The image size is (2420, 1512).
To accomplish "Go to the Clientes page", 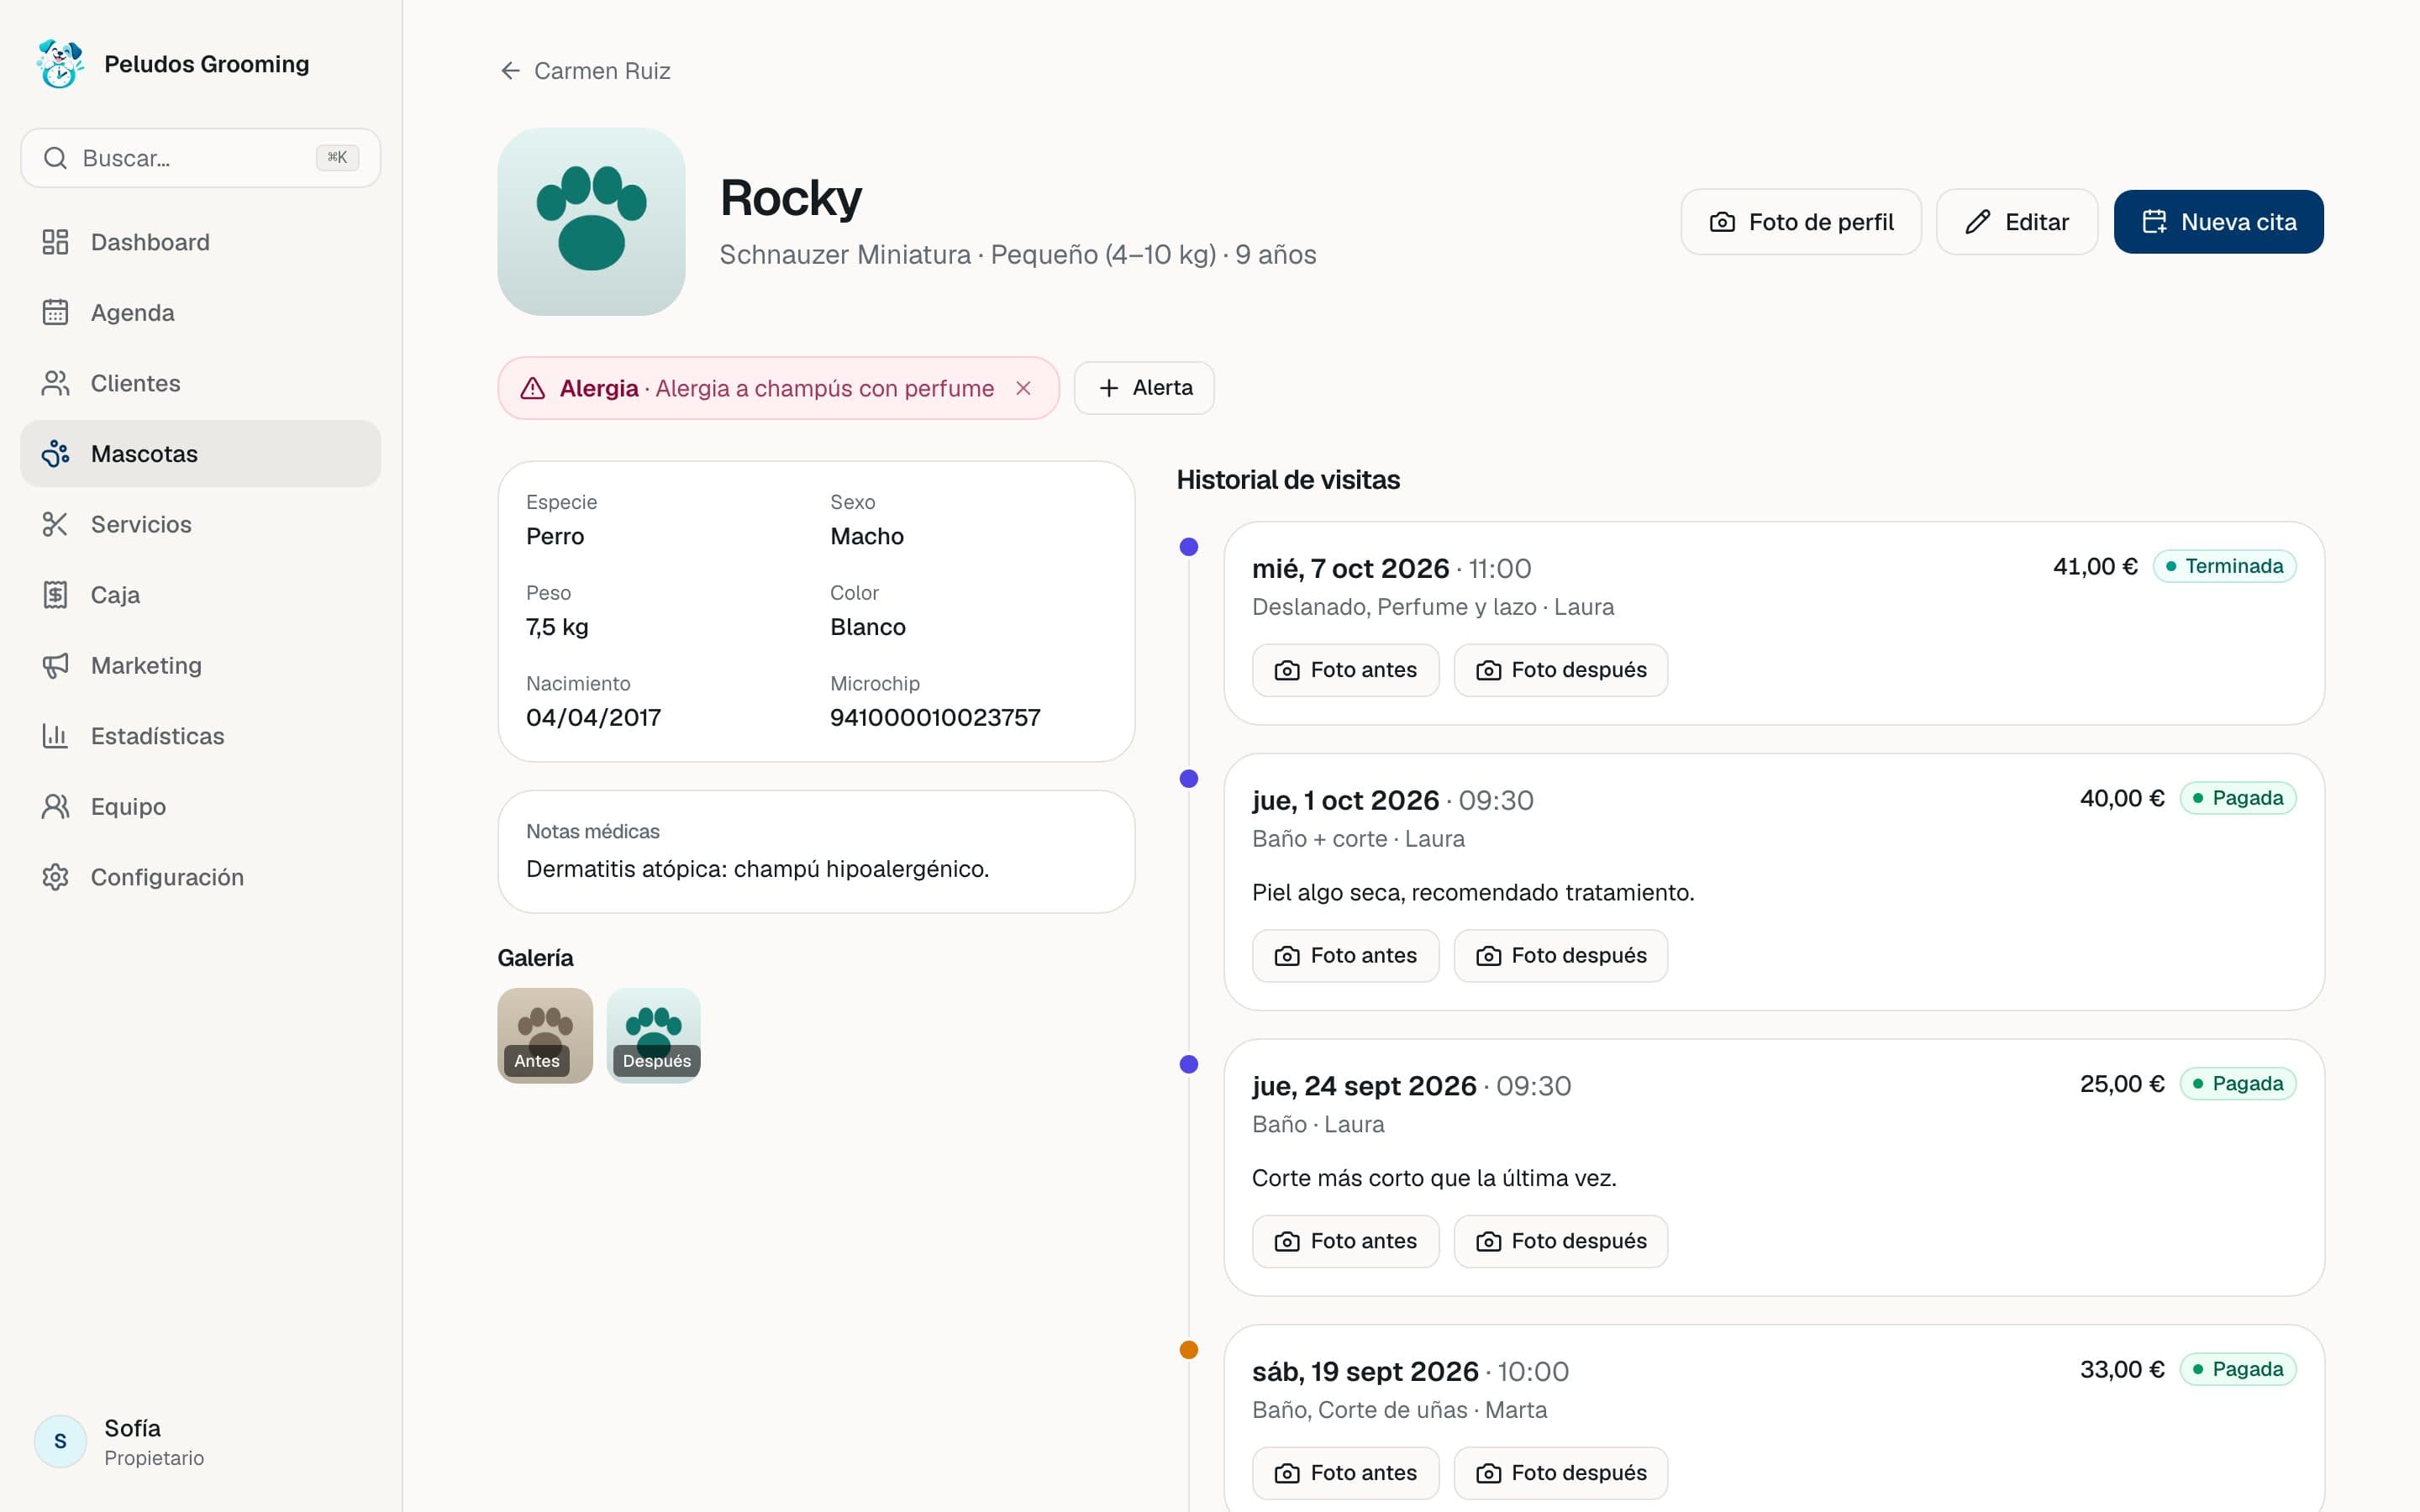I will coord(200,383).
